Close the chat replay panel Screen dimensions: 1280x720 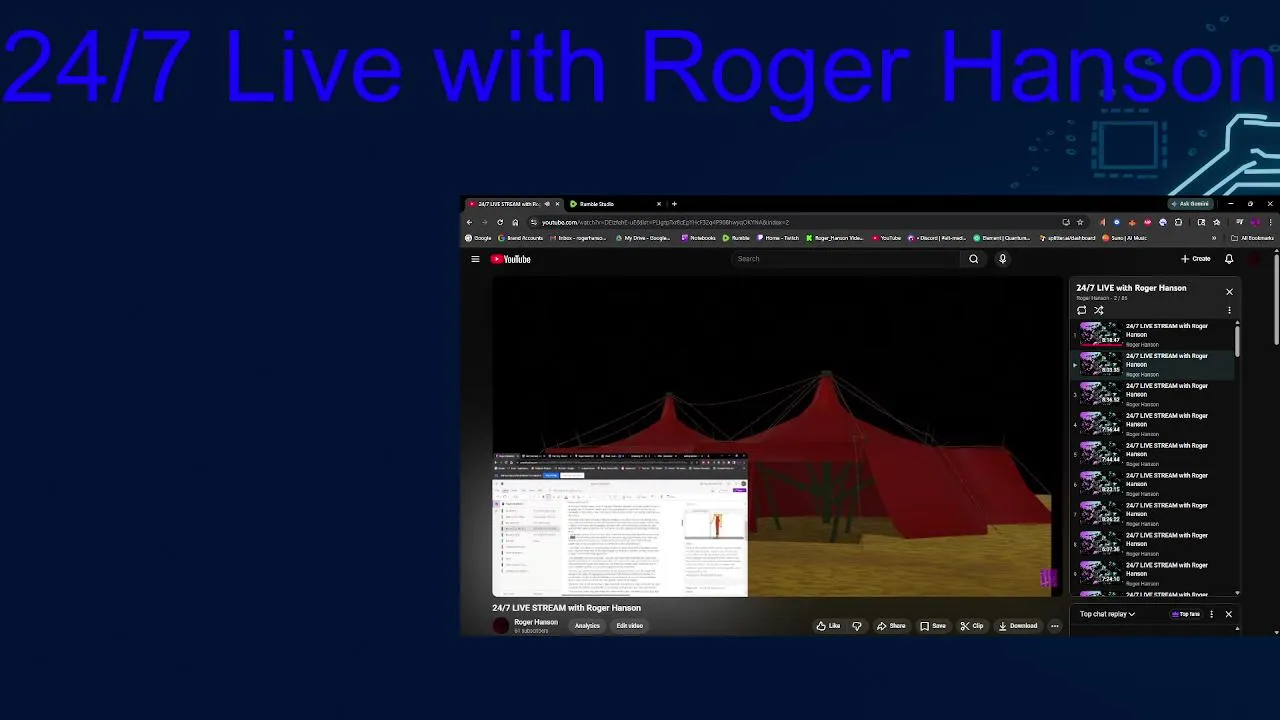coord(1229,614)
